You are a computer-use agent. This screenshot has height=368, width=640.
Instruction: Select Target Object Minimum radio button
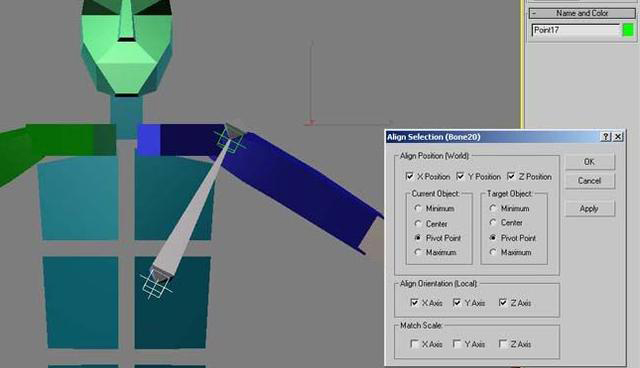pos(493,208)
